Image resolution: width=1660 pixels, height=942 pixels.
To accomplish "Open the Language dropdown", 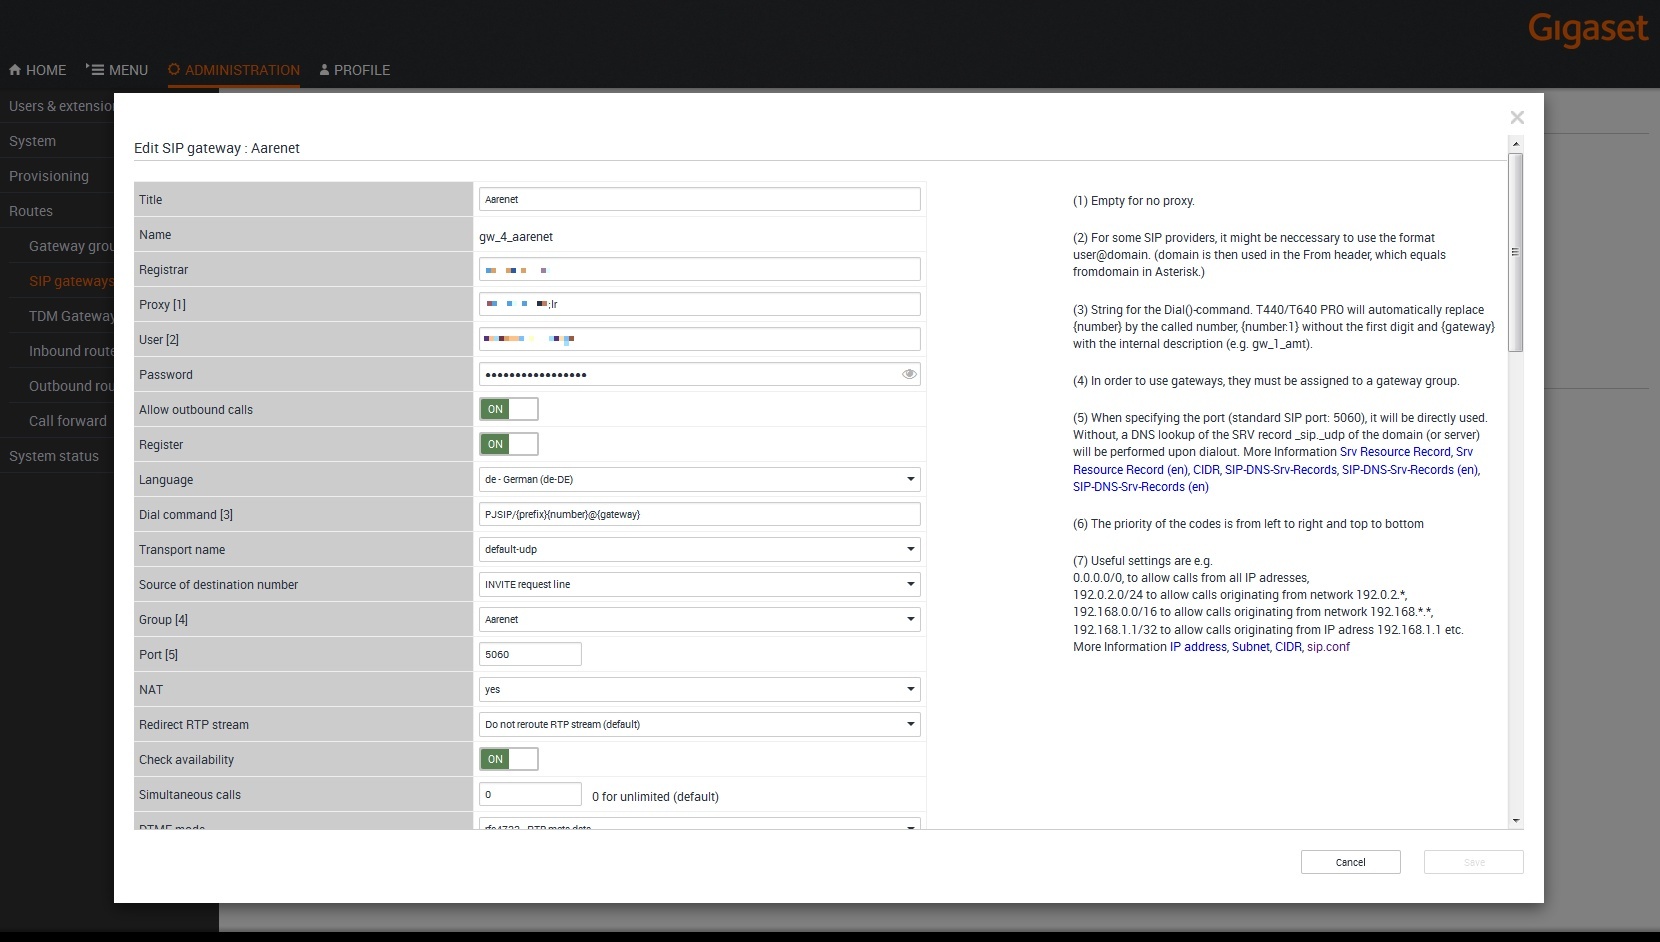I will pyautogui.click(x=700, y=479).
